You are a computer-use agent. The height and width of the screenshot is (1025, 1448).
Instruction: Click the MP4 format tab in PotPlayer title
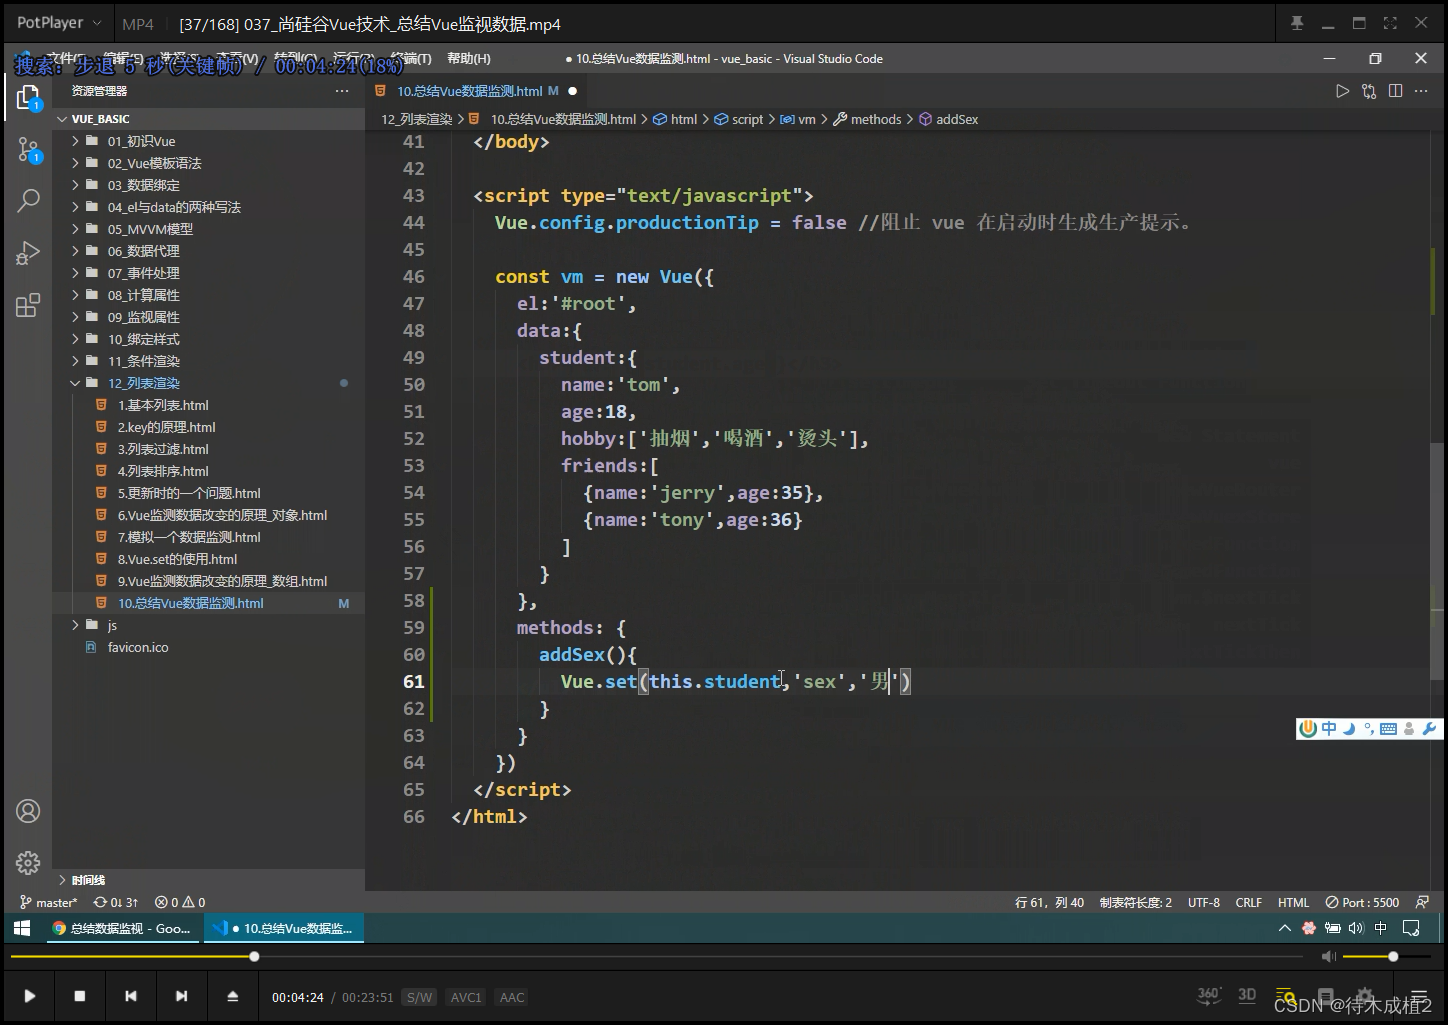click(x=138, y=23)
